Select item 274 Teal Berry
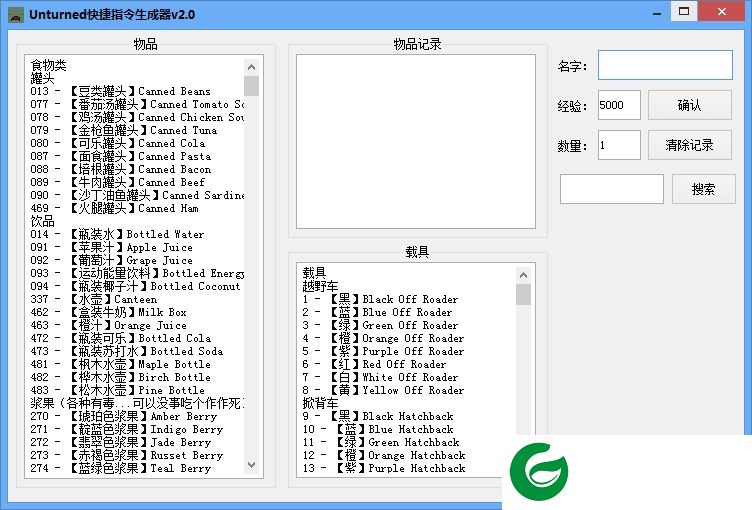The height and width of the screenshot is (510, 752). pyautogui.click(x=120, y=468)
